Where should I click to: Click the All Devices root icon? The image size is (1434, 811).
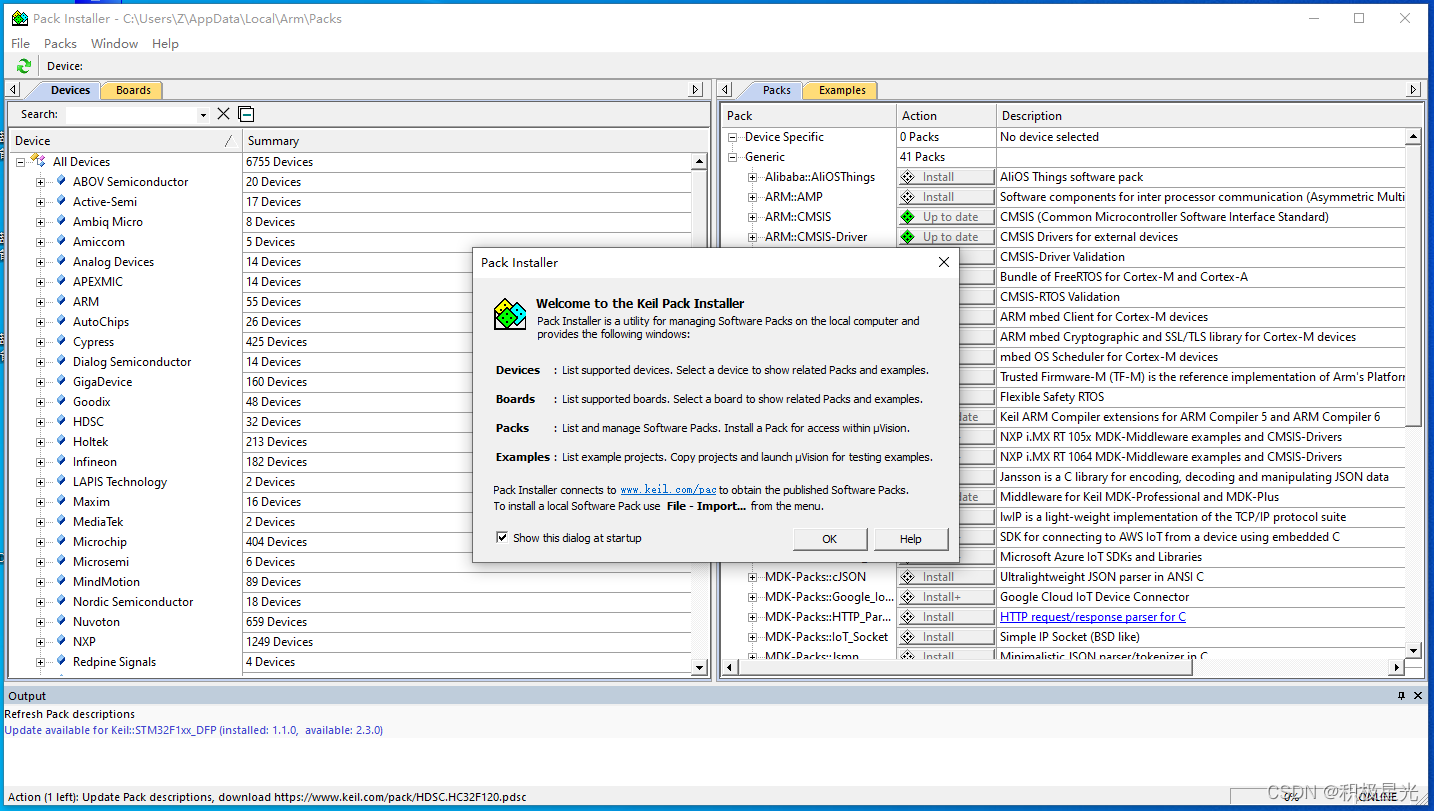(x=39, y=160)
